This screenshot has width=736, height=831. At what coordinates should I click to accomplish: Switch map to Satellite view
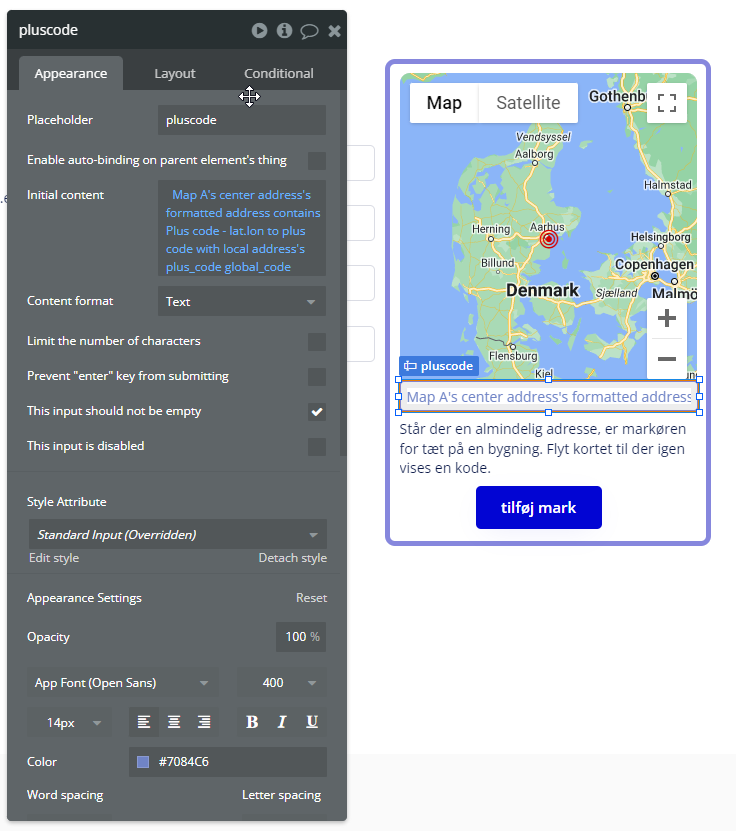(x=528, y=103)
